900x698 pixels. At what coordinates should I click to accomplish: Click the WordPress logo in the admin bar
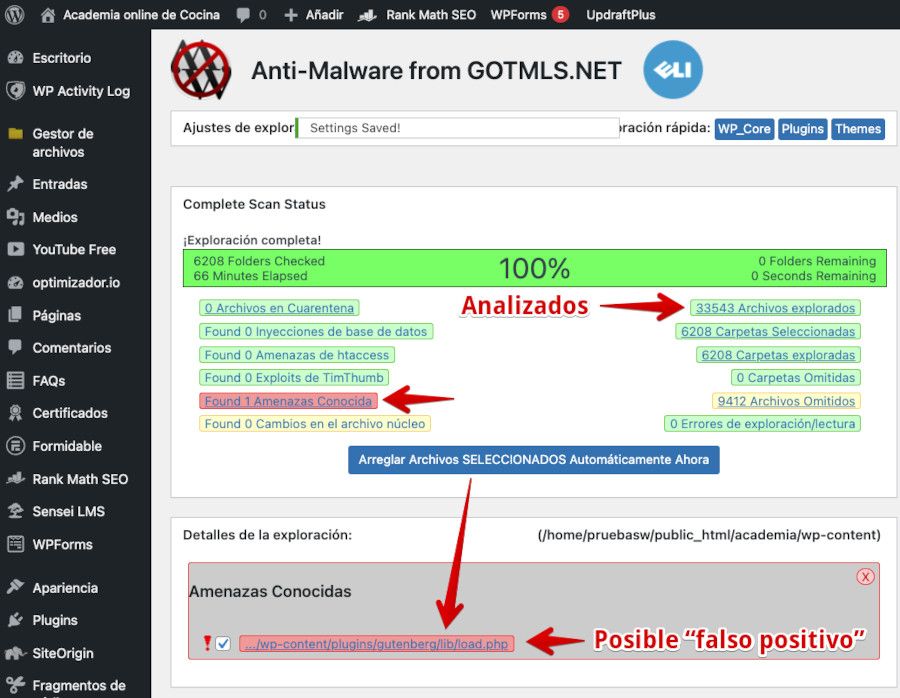coord(15,14)
